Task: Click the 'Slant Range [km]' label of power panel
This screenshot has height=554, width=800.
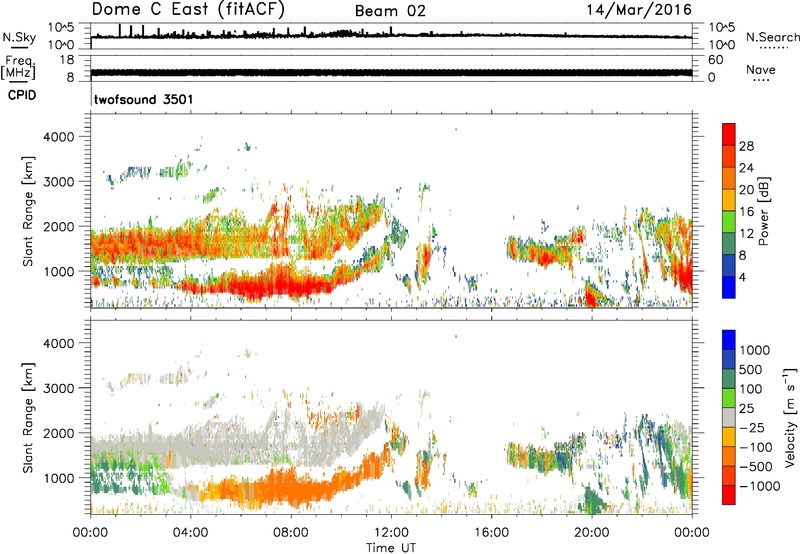Action: [x=28, y=211]
